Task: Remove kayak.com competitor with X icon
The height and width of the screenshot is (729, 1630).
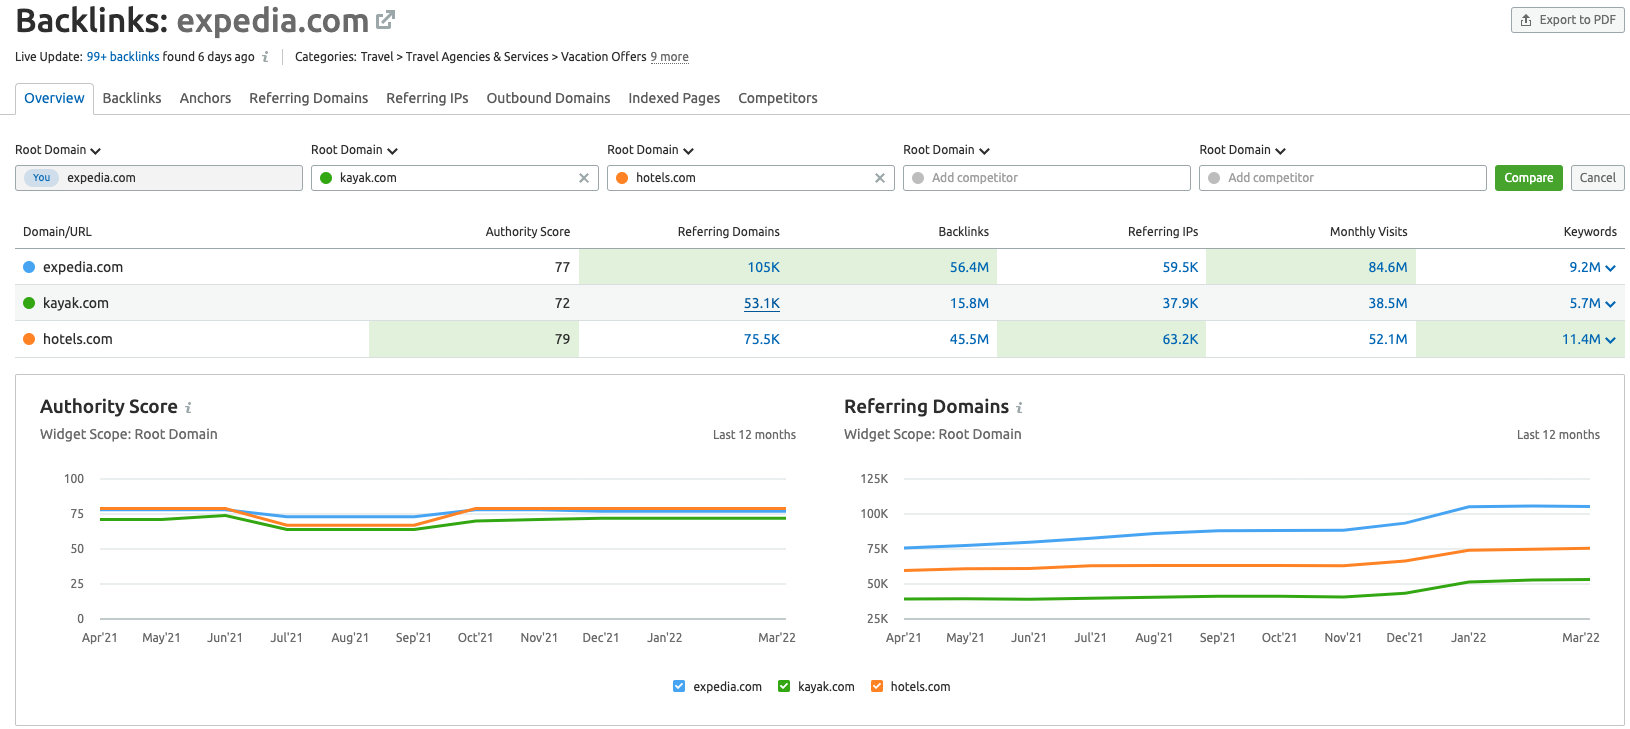Action: coord(584,178)
